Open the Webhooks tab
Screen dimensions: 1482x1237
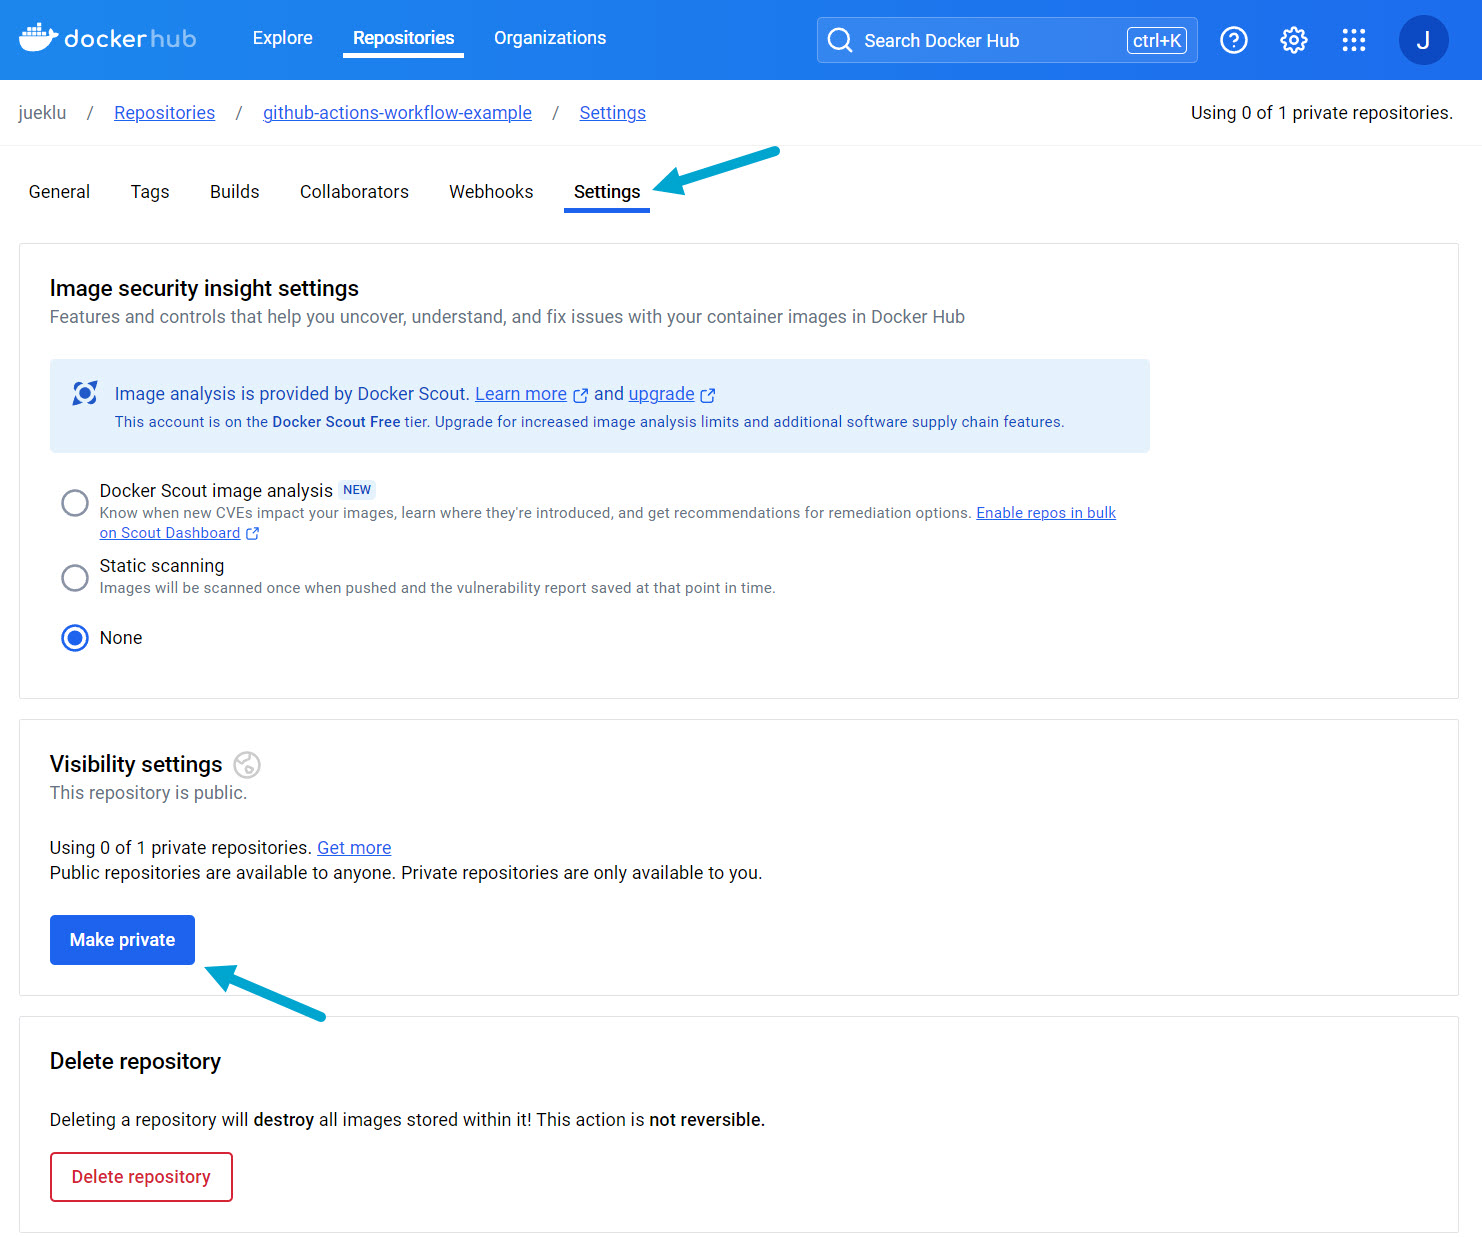pyautogui.click(x=490, y=192)
